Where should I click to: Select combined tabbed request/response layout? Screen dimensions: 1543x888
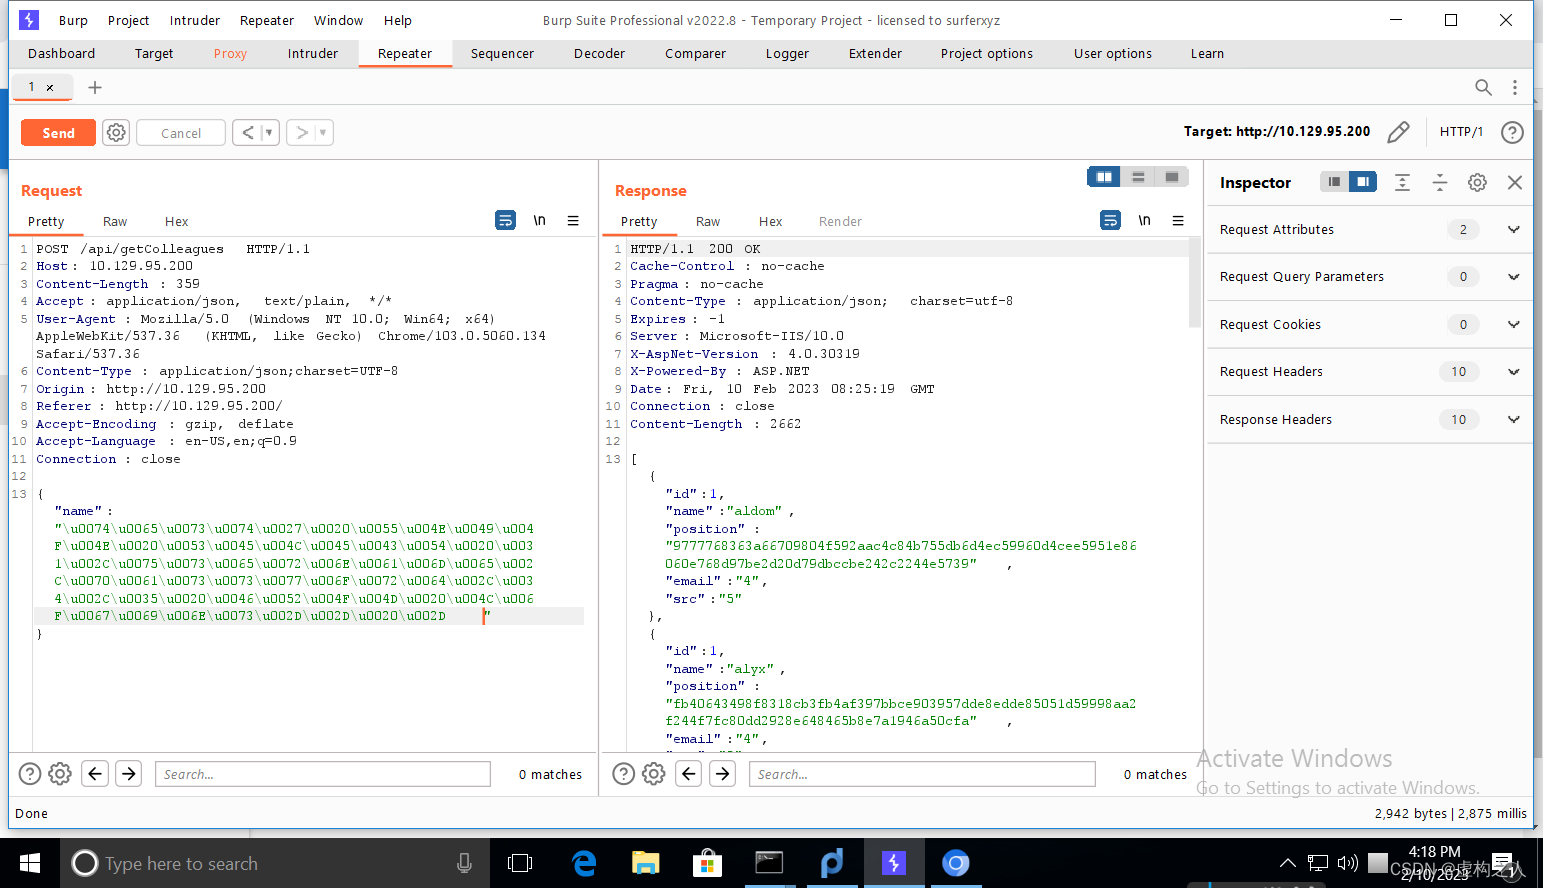coord(1172,177)
